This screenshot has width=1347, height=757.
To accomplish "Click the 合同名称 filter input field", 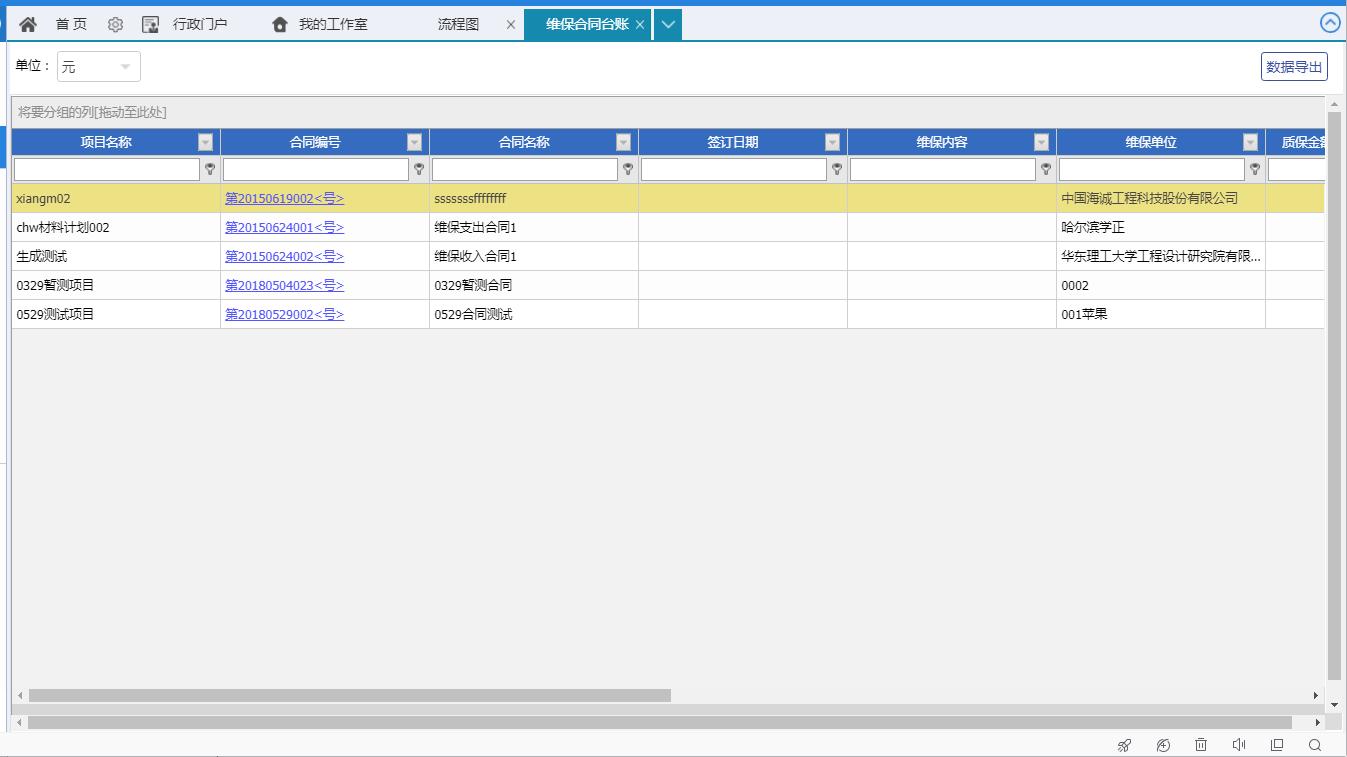I will pos(524,170).
